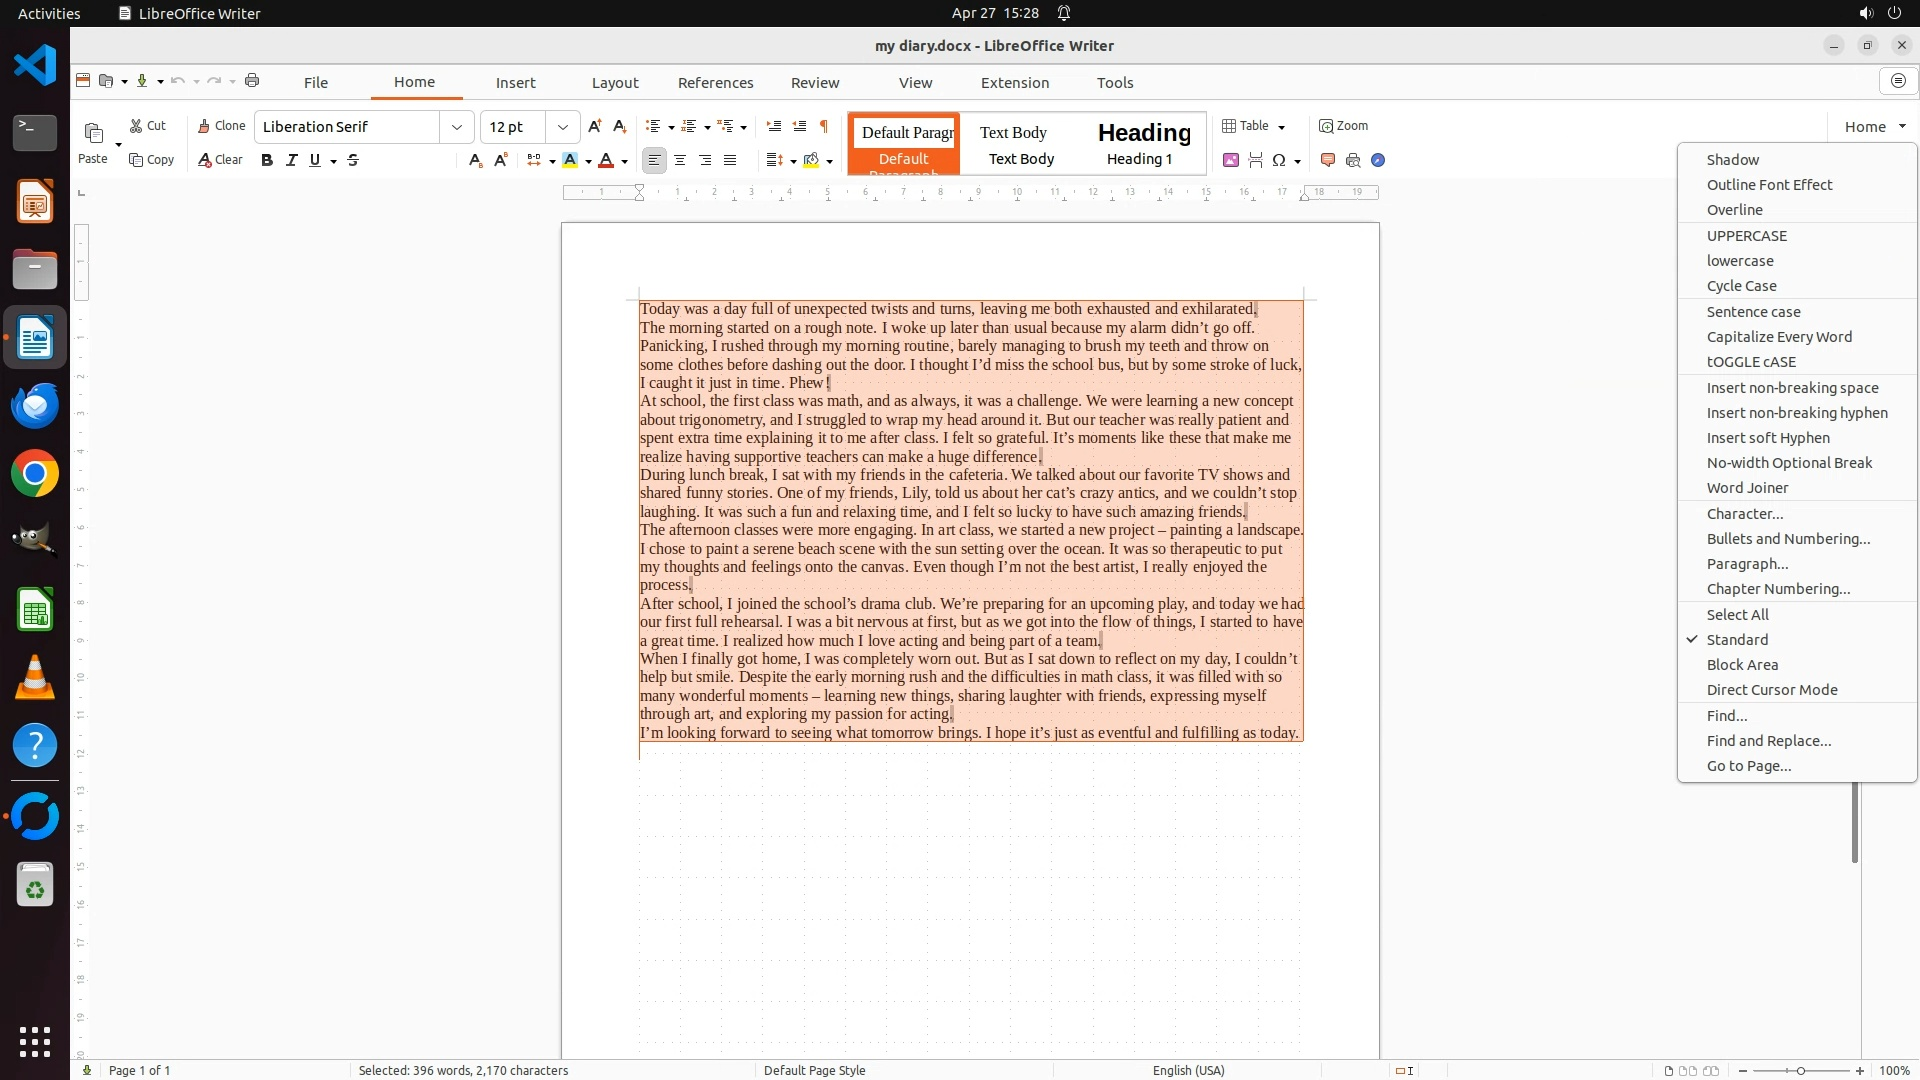Click the Zoom button
Viewport: 1920px width, 1080px height.
click(x=1343, y=126)
